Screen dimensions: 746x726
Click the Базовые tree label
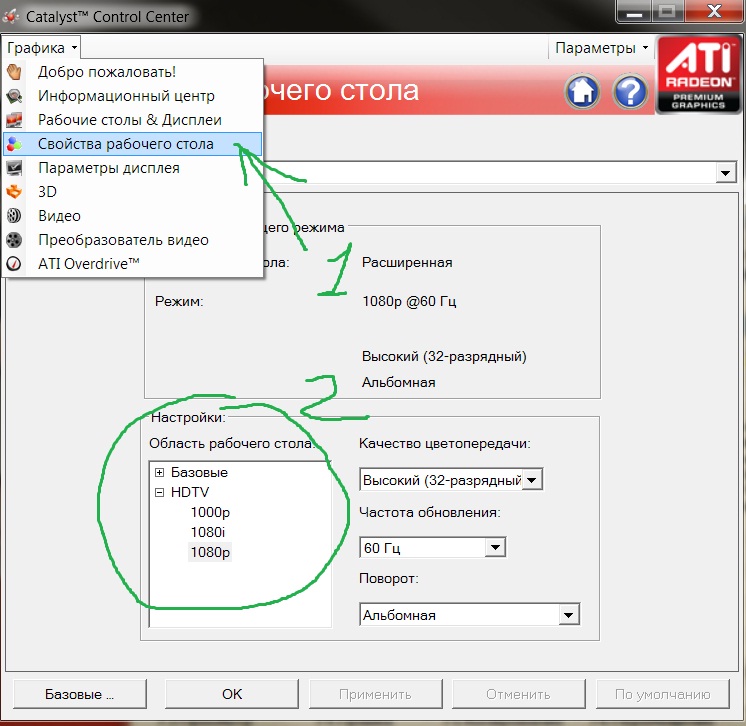(199, 472)
